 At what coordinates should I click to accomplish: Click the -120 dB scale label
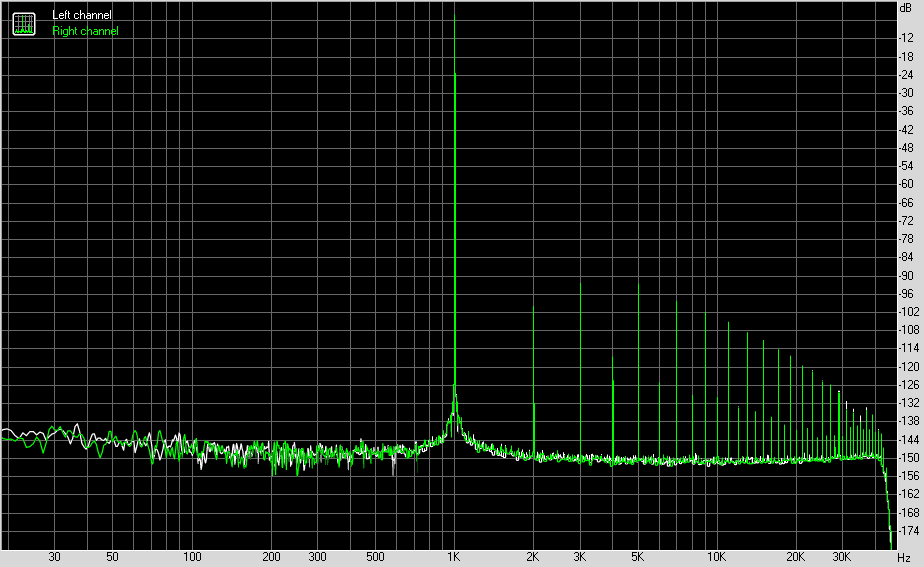(909, 367)
